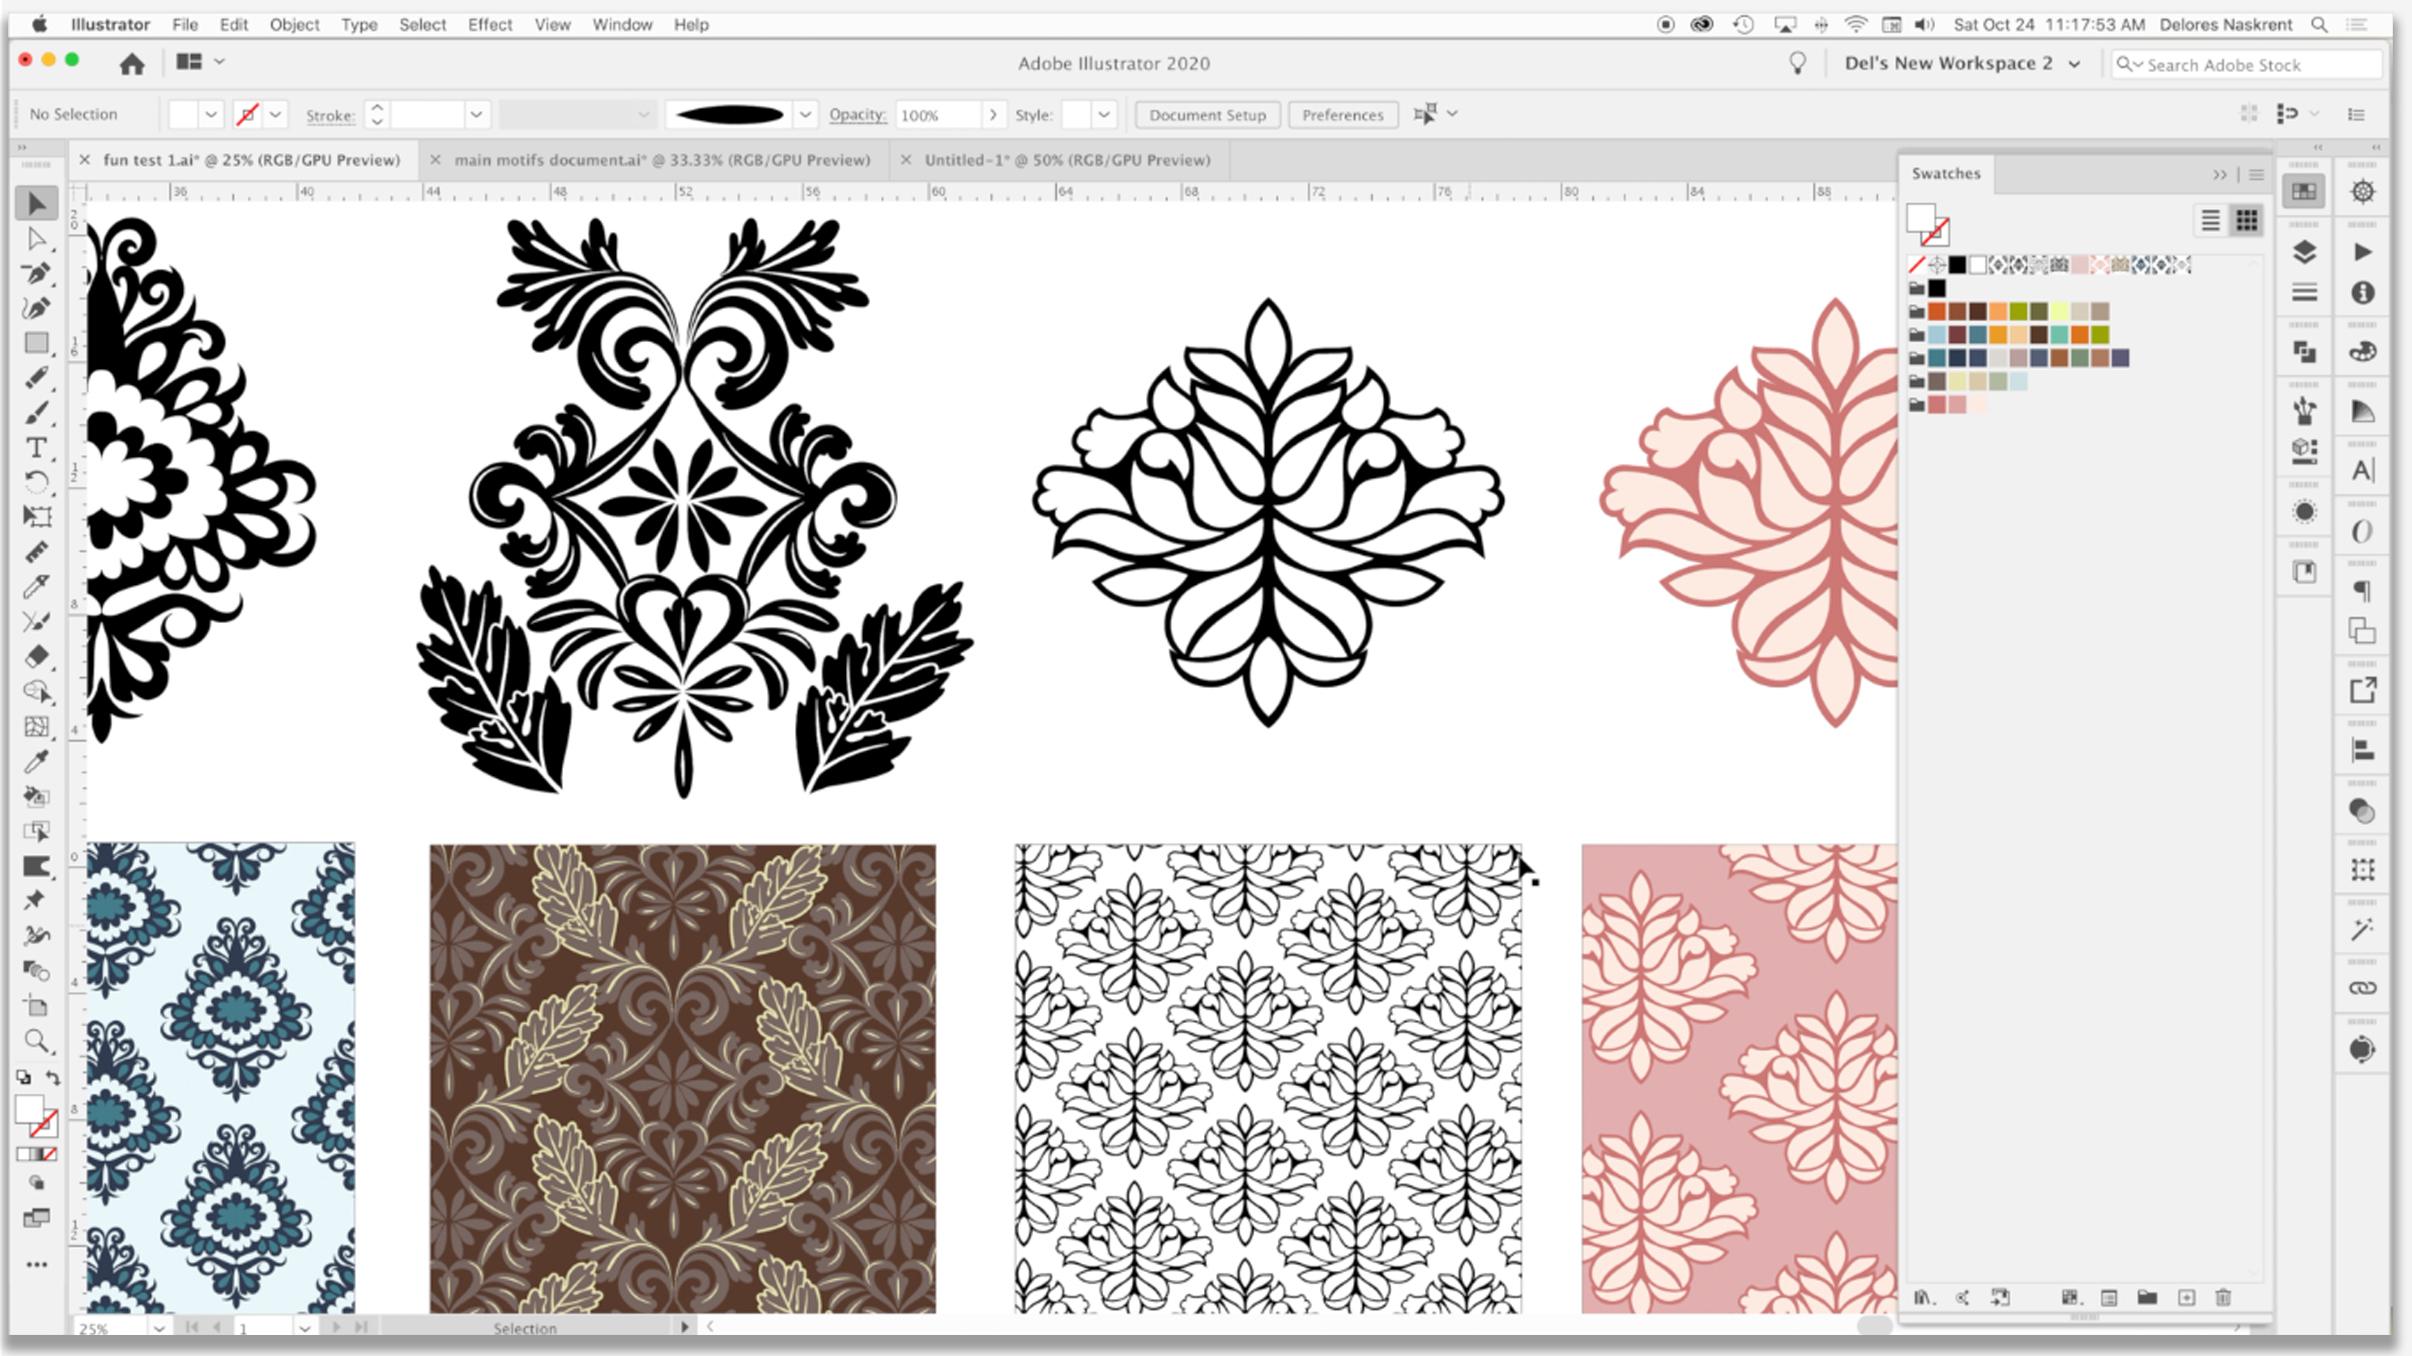Open the Edit Toolbar three-dots button
The image size is (2412, 1356).
pos(37,1265)
